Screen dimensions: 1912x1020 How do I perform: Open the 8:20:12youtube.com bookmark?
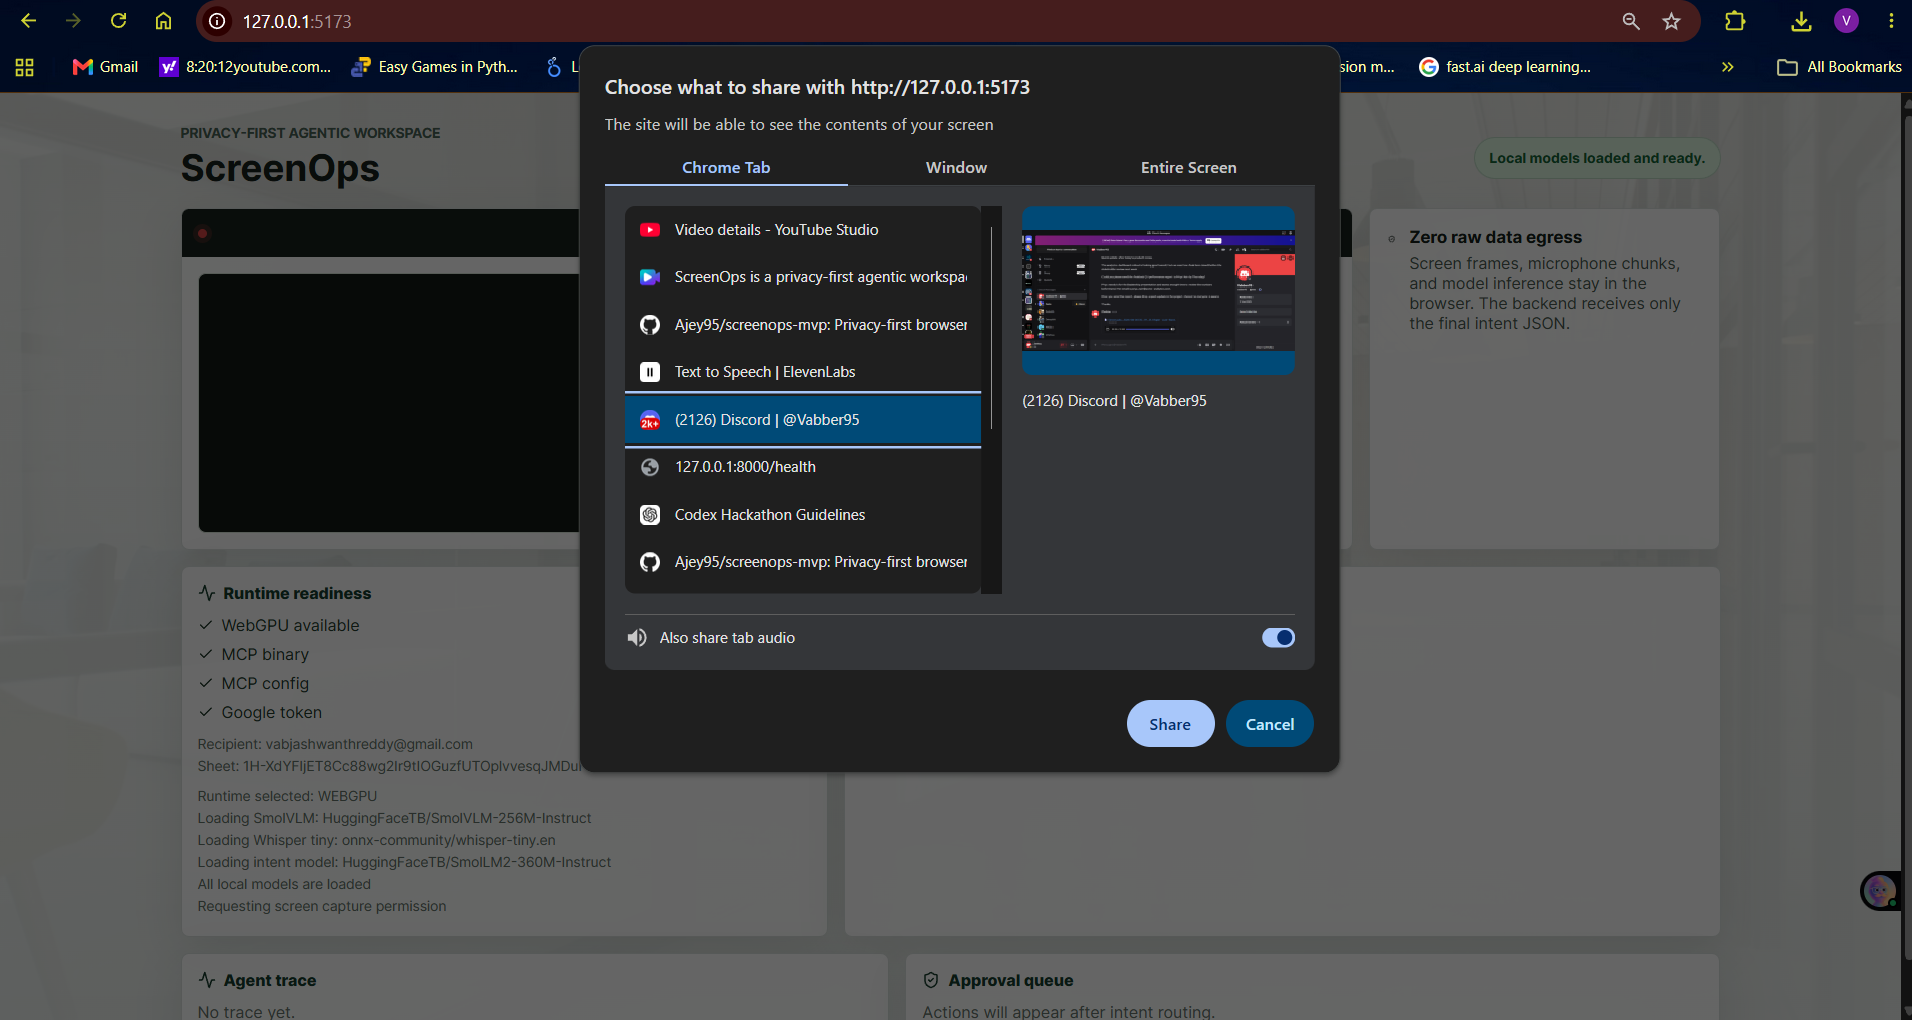click(x=246, y=67)
